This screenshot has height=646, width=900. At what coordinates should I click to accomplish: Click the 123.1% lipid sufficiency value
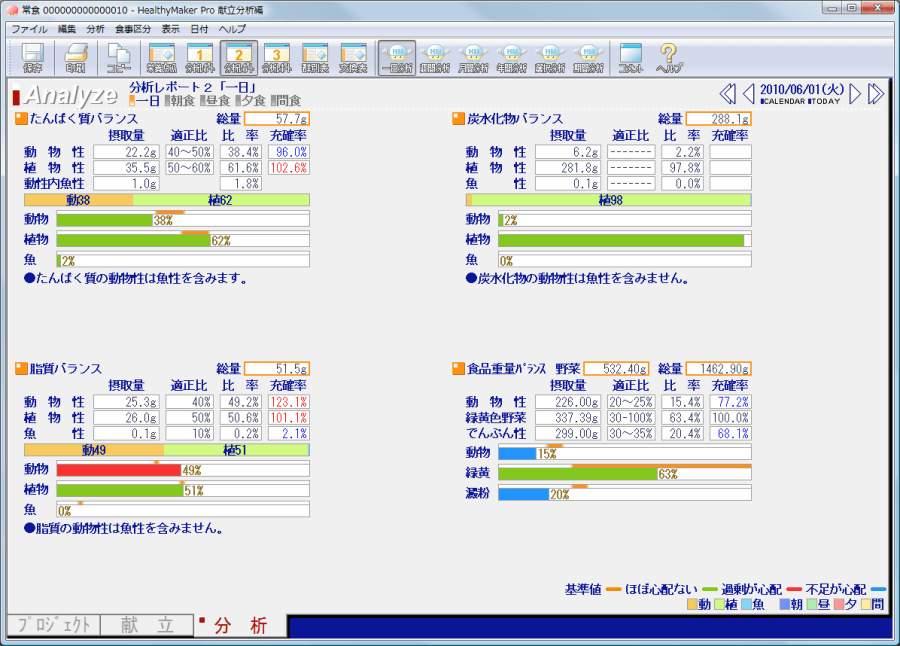289,402
